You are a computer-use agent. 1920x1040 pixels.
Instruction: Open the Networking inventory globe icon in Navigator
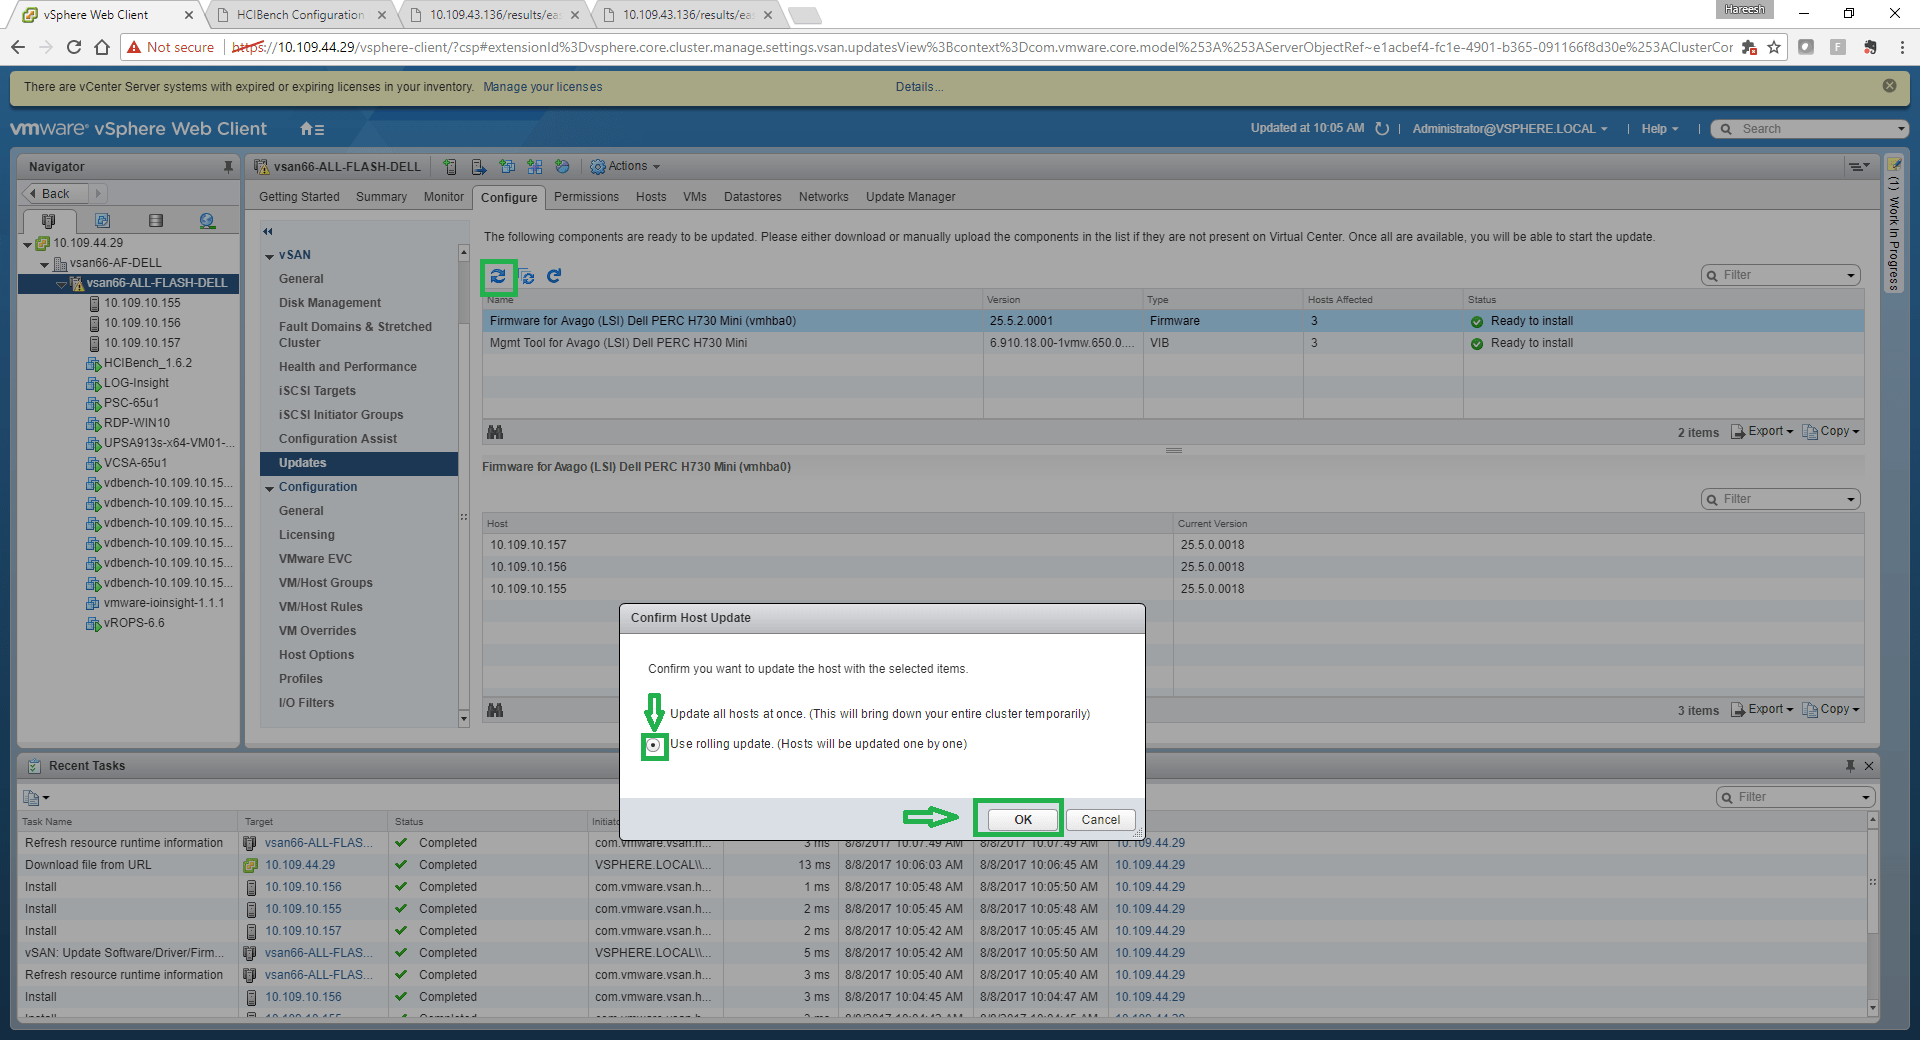207,221
